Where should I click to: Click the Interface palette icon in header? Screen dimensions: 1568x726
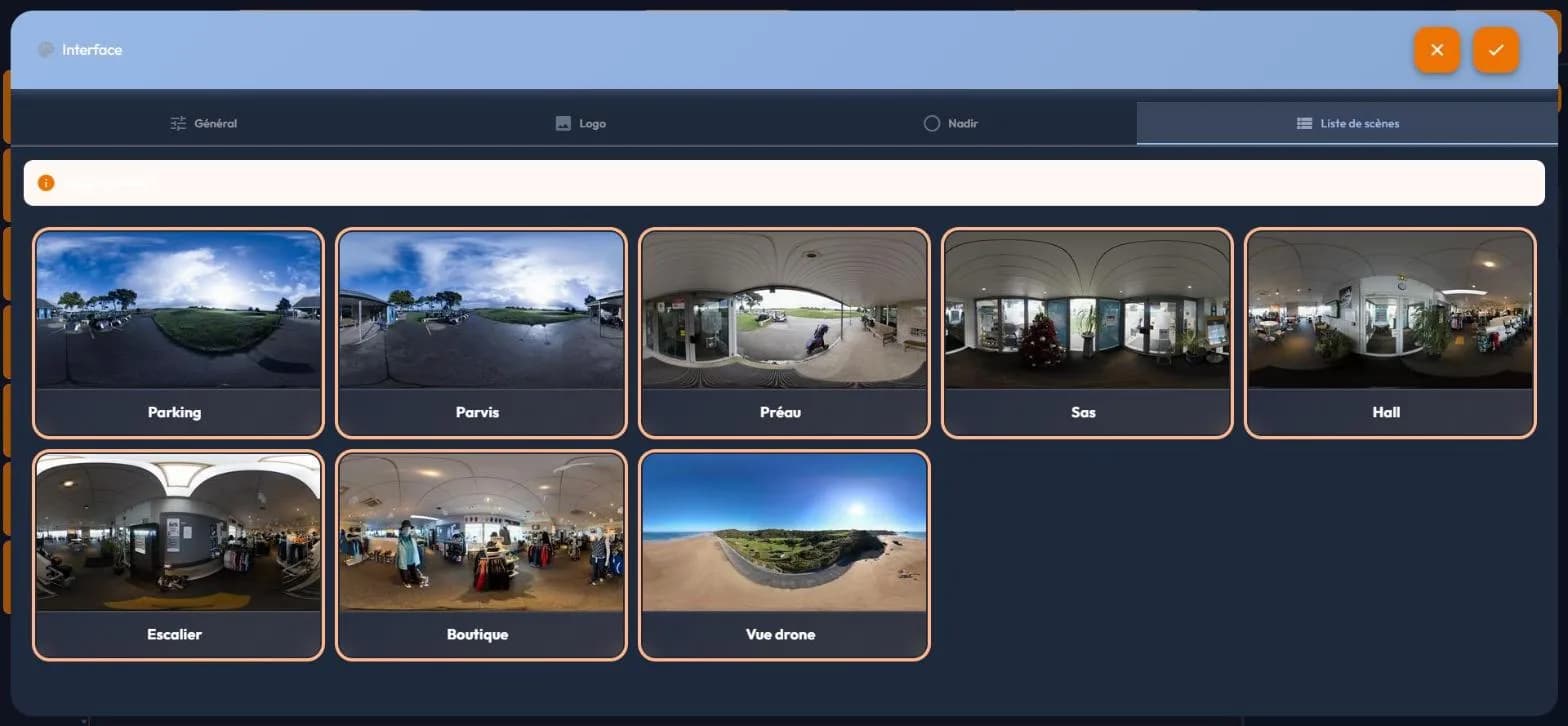pos(46,49)
